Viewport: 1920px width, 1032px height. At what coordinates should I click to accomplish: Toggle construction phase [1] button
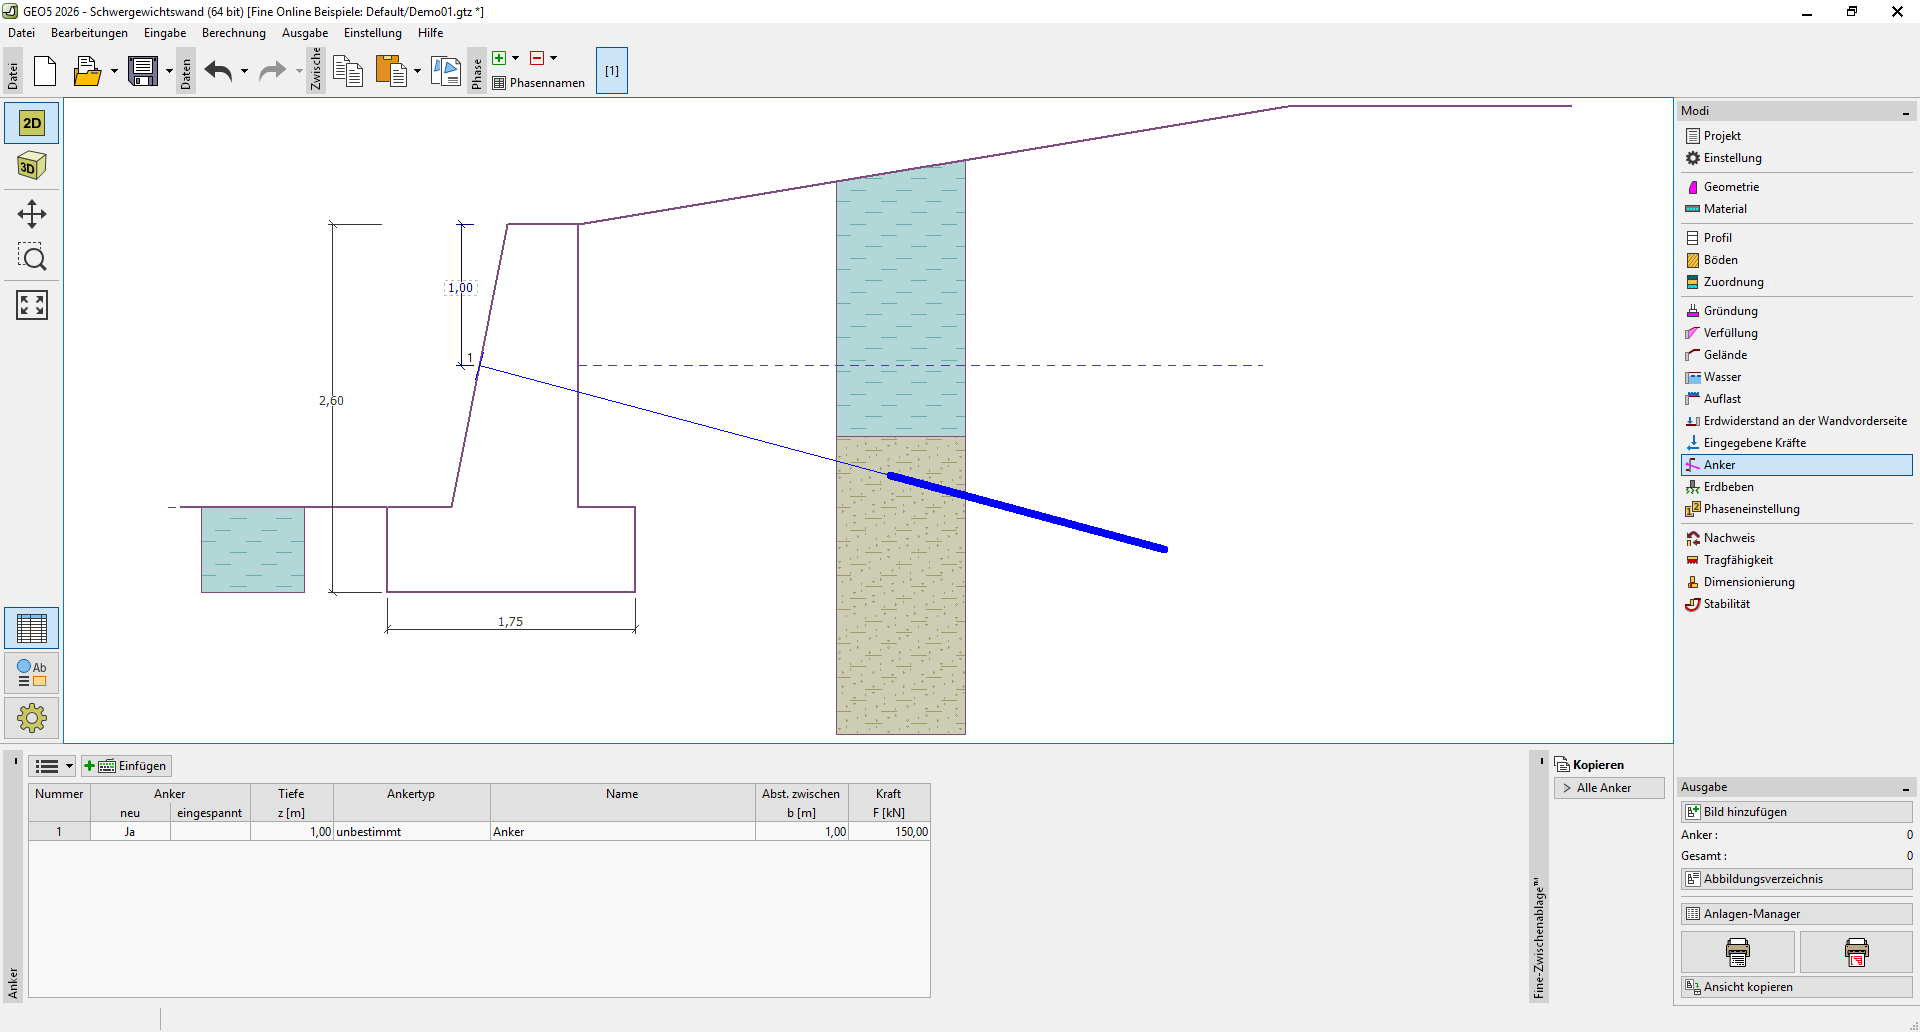click(611, 71)
